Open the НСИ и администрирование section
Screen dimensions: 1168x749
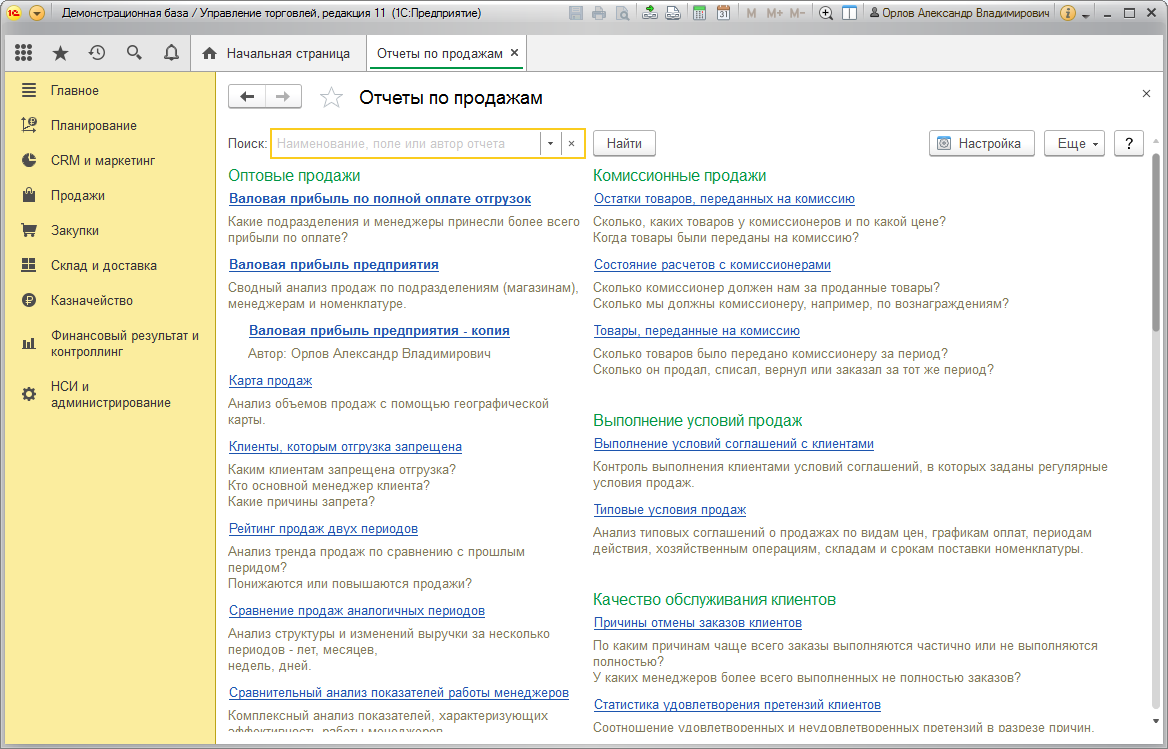[110, 395]
